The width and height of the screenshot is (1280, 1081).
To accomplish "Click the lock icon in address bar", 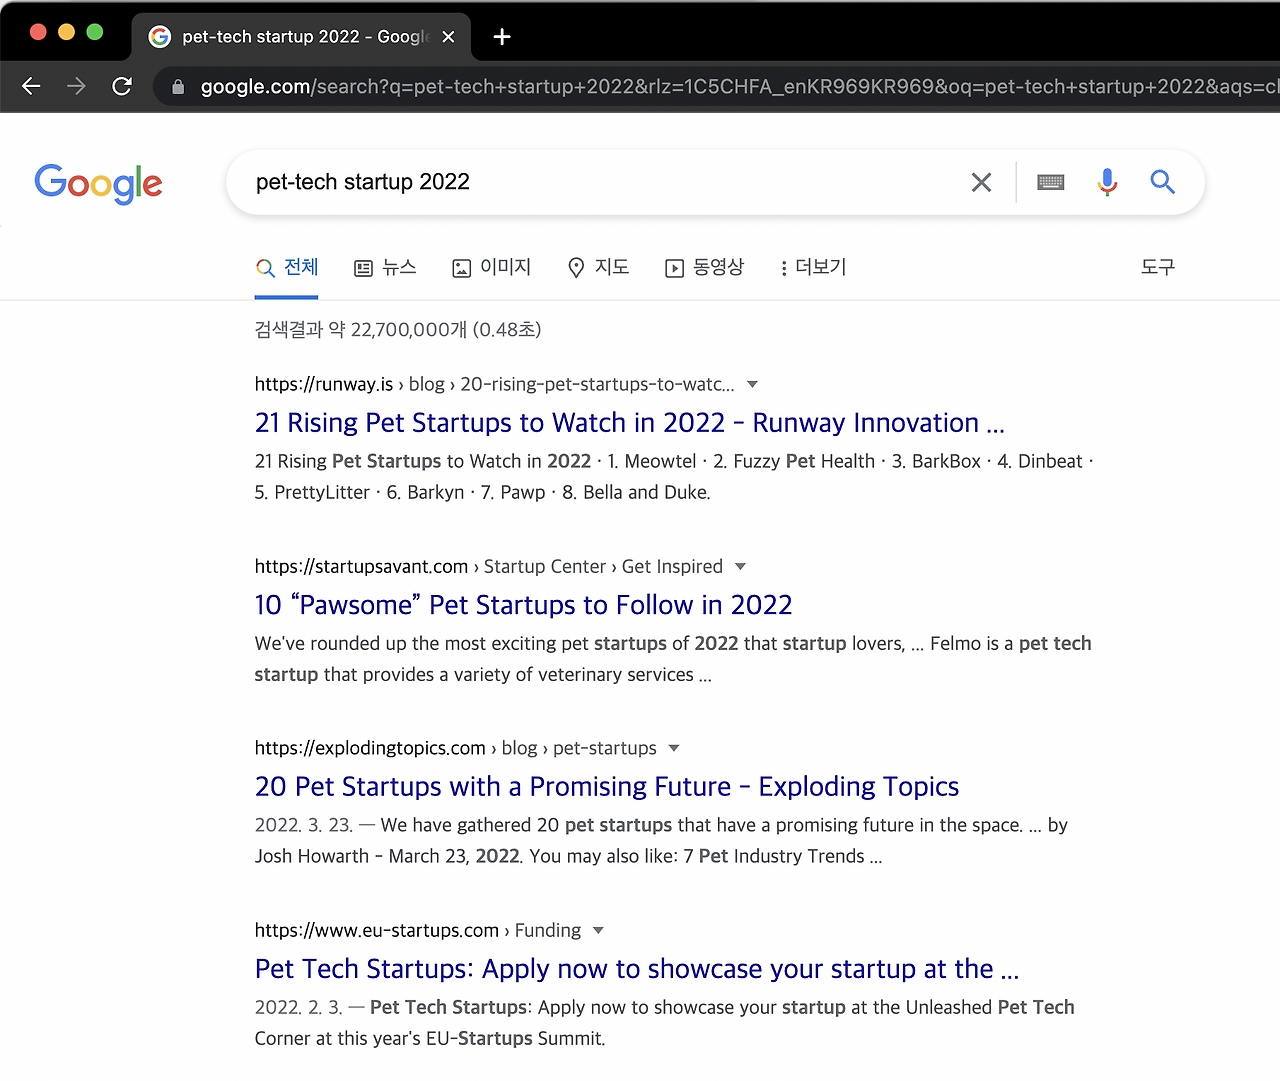I will tap(178, 87).
